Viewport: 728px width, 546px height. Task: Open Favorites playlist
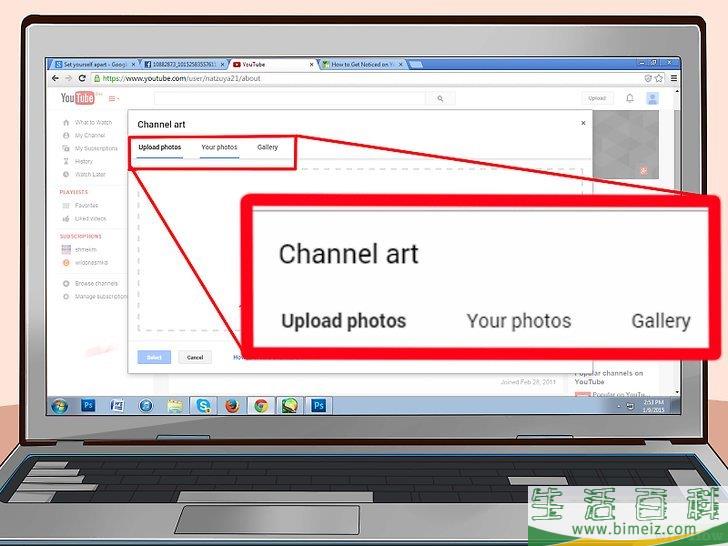86,205
